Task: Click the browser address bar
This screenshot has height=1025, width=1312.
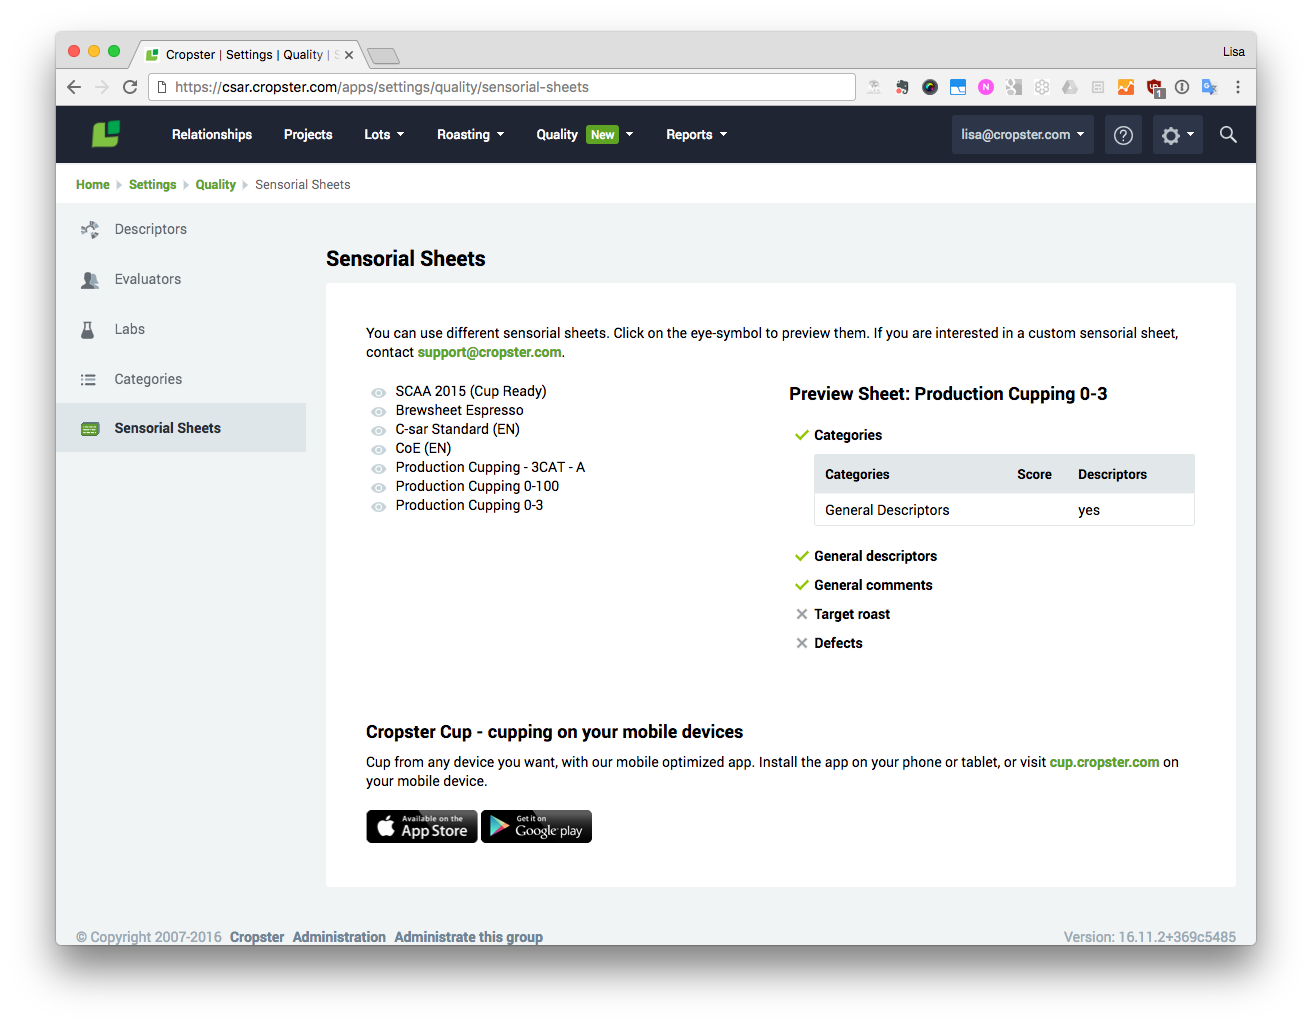Action: tap(502, 87)
